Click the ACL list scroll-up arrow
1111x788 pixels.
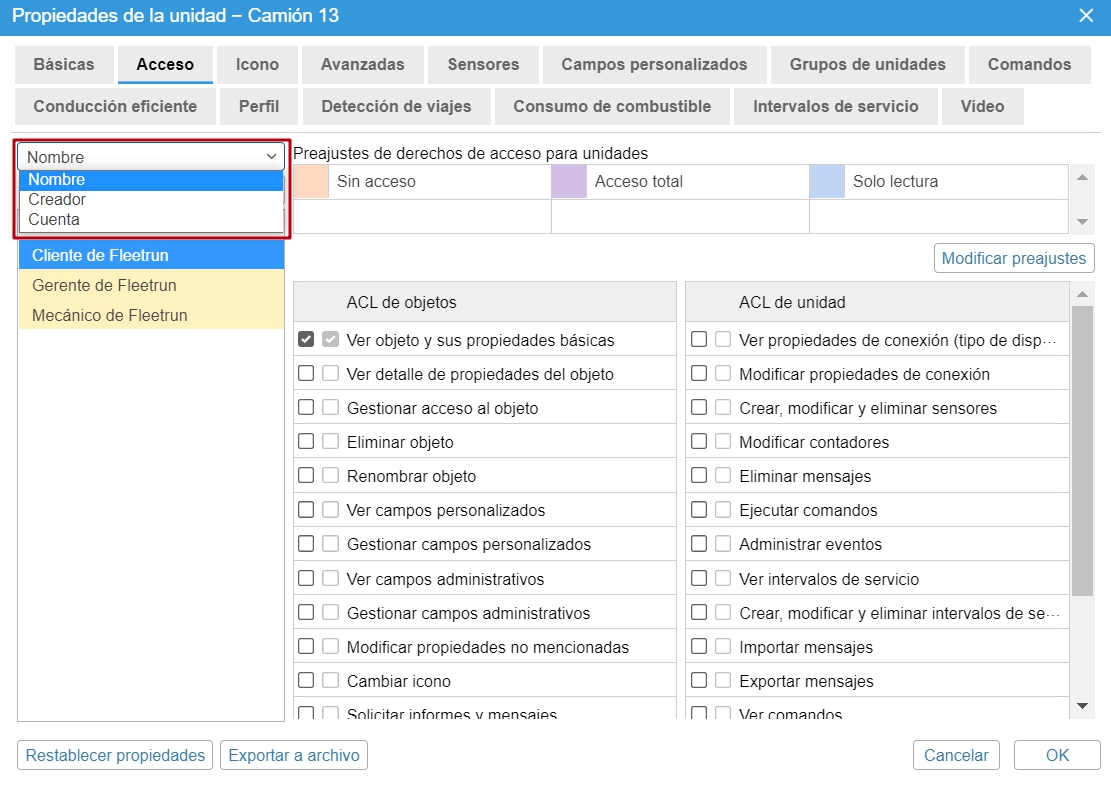coord(1081,294)
